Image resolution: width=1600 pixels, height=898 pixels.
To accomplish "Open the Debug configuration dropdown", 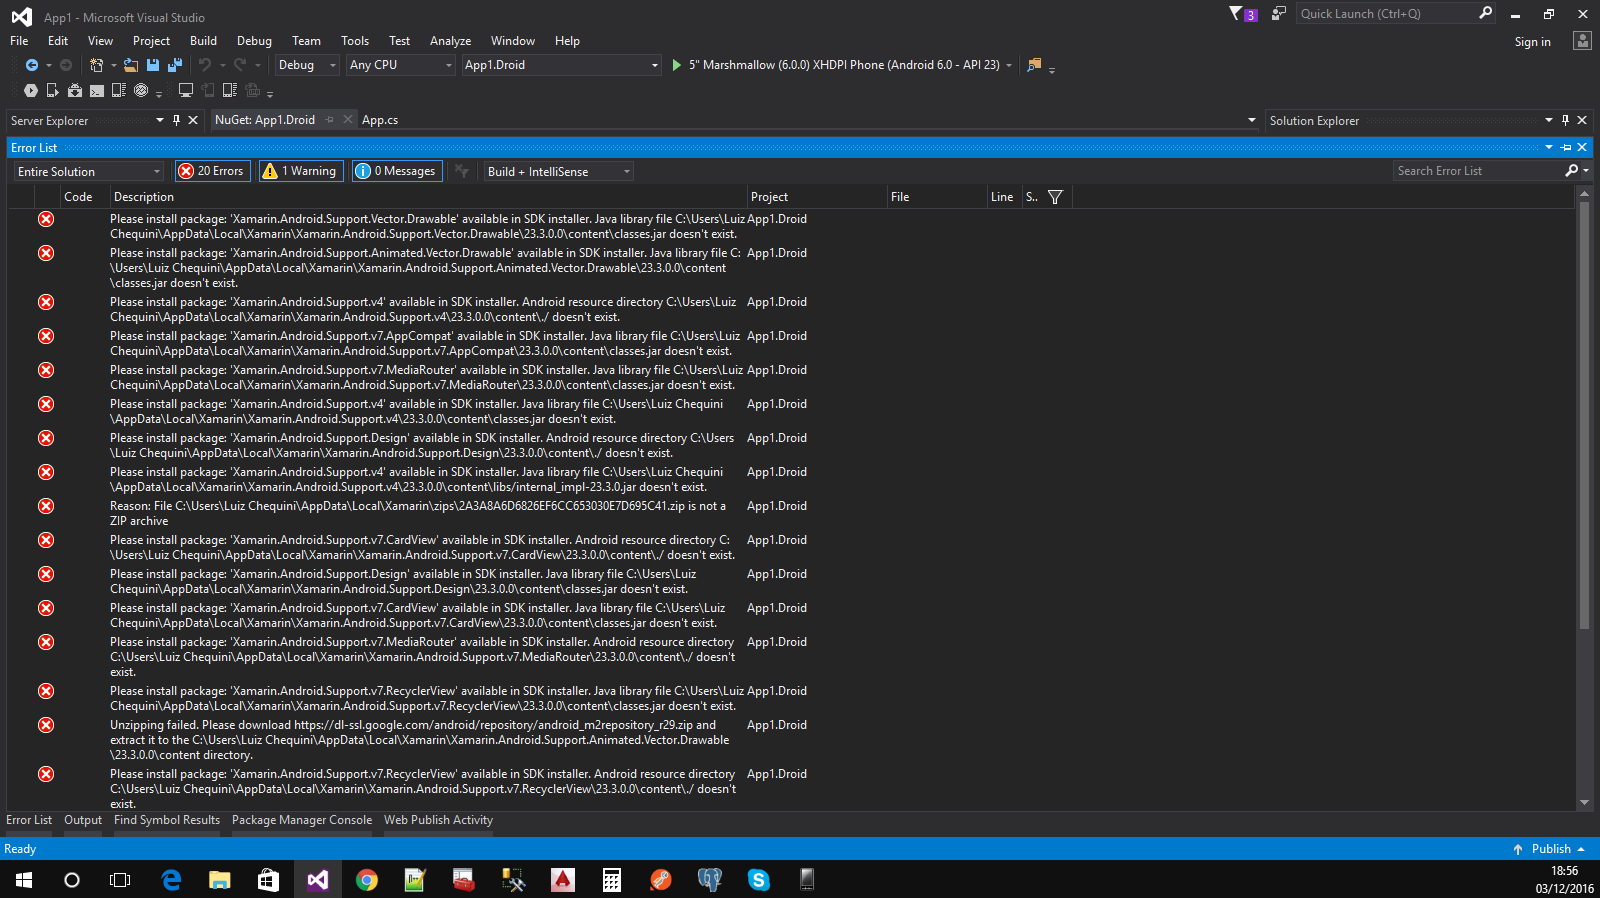I will [x=307, y=65].
